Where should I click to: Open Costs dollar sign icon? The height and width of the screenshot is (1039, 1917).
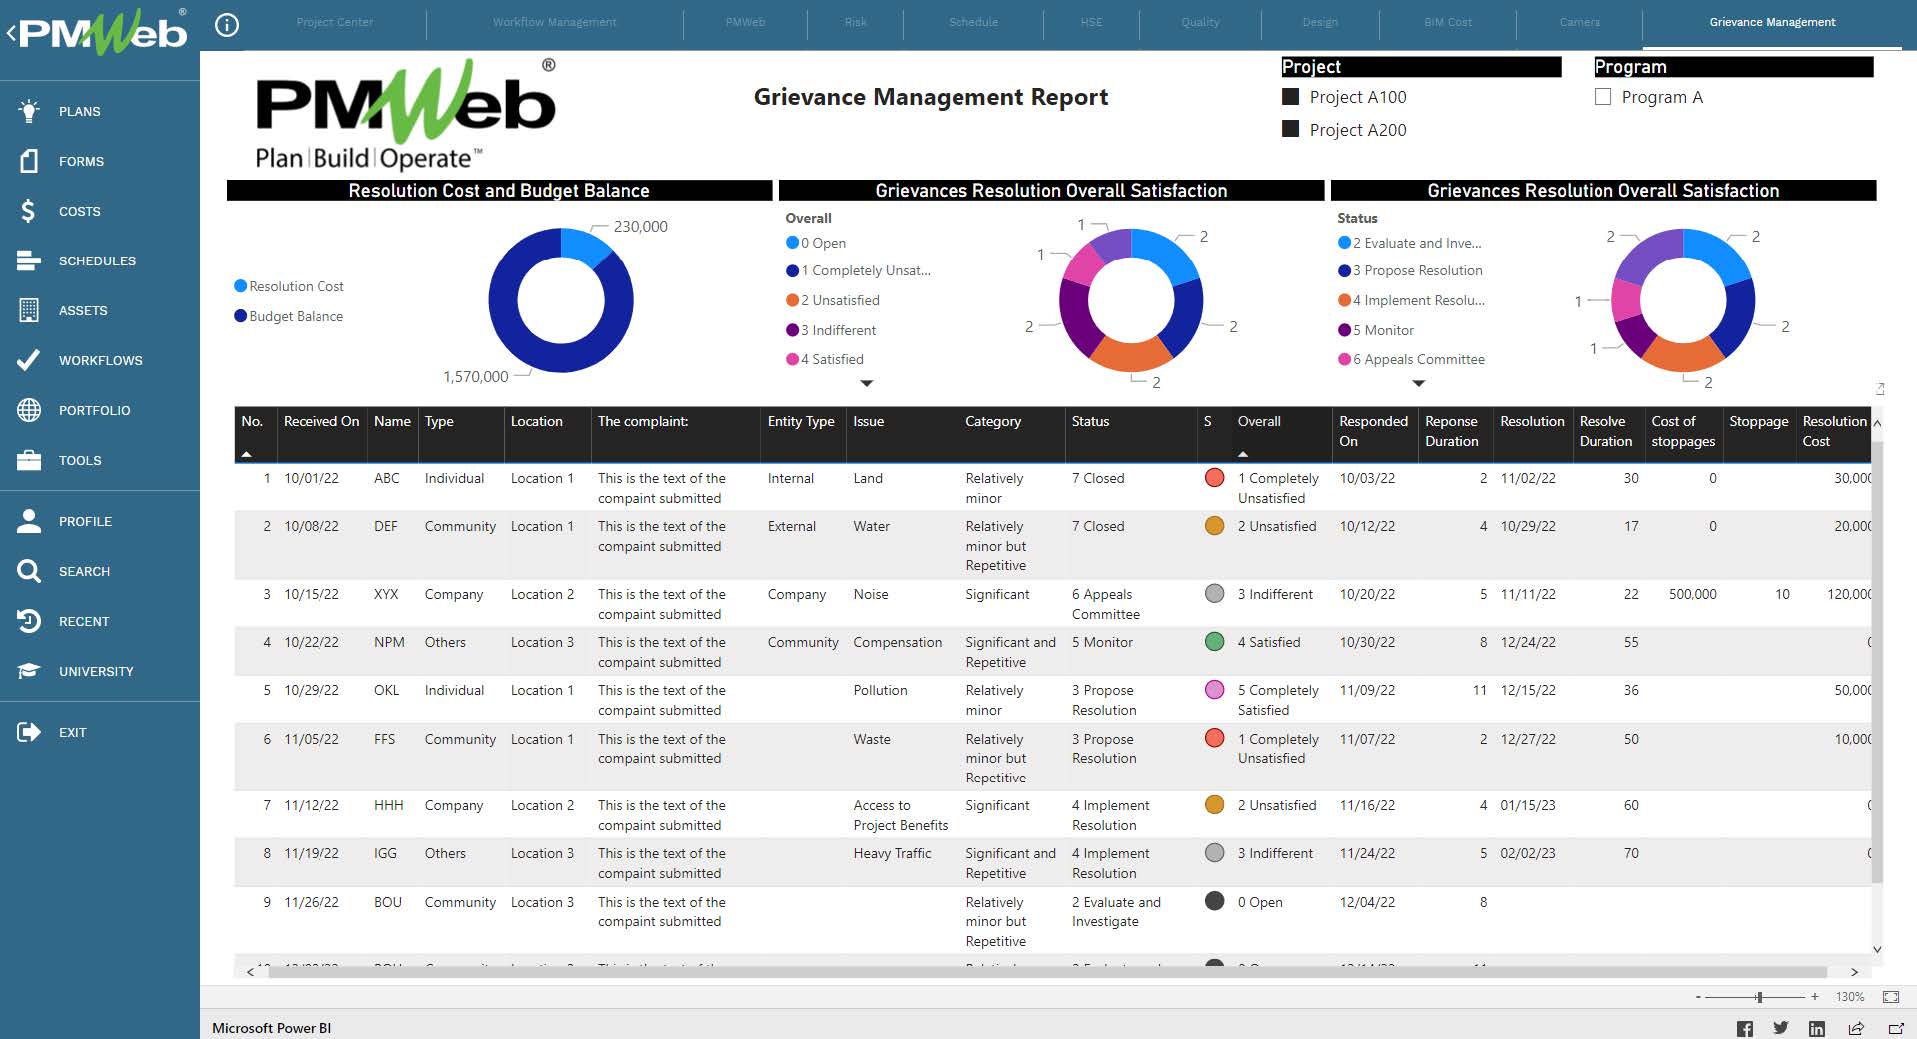[x=29, y=211]
